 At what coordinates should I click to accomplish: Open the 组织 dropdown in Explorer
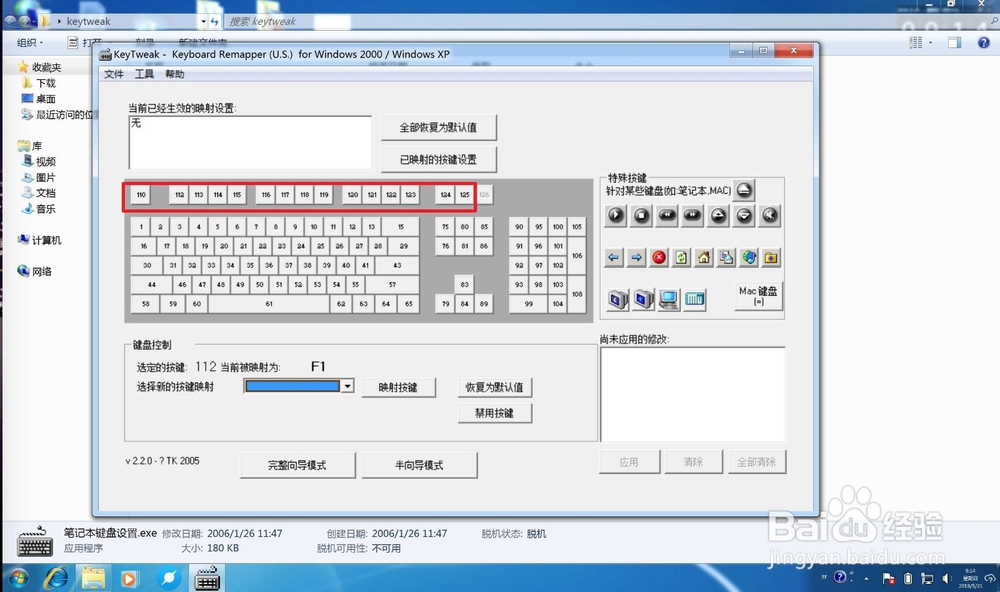pyautogui.click(x=30, y=43)
